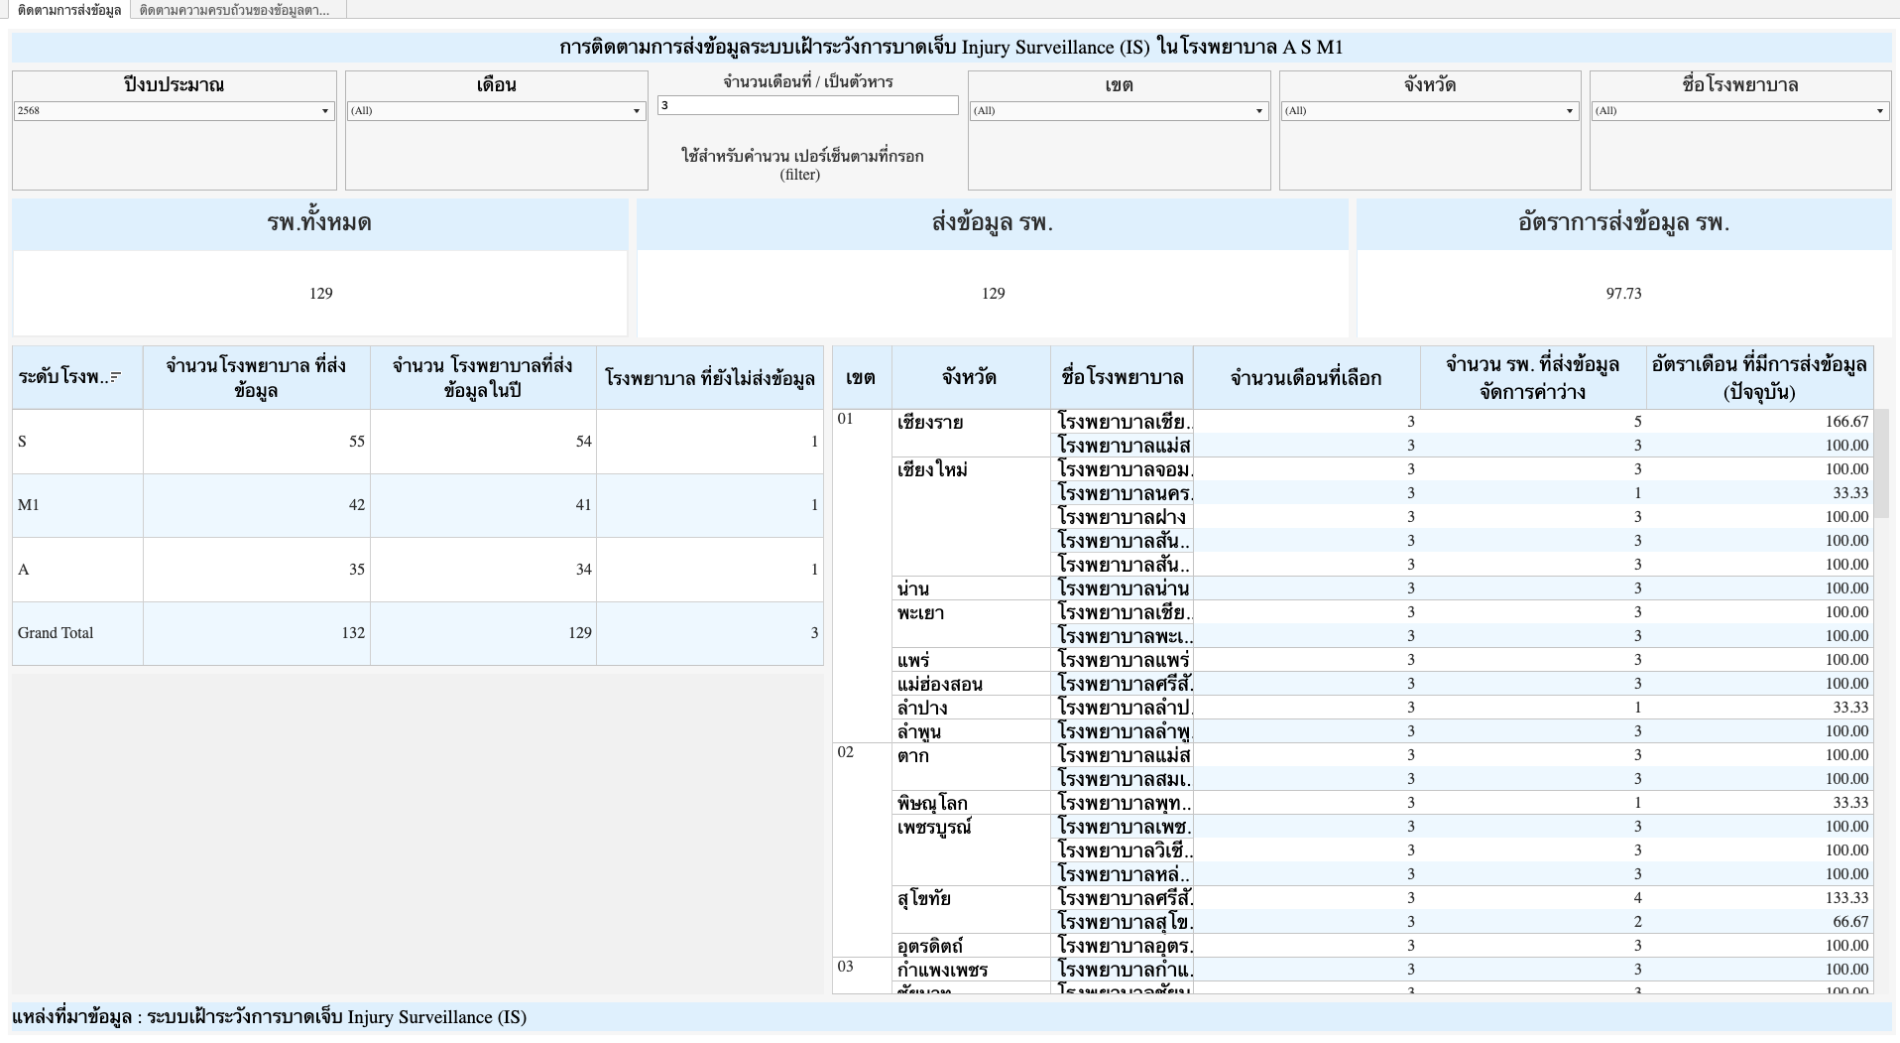Viewport: 1900px width, 1043px height.
Task: Expand the เขต filter dropdown
Action: point(1119,111)
